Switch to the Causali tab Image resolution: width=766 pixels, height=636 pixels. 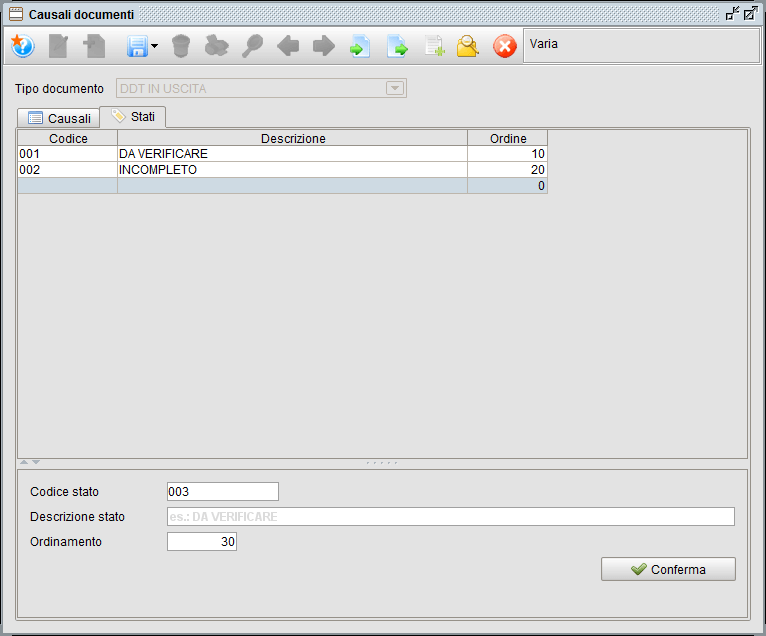[x=59, y=118]
